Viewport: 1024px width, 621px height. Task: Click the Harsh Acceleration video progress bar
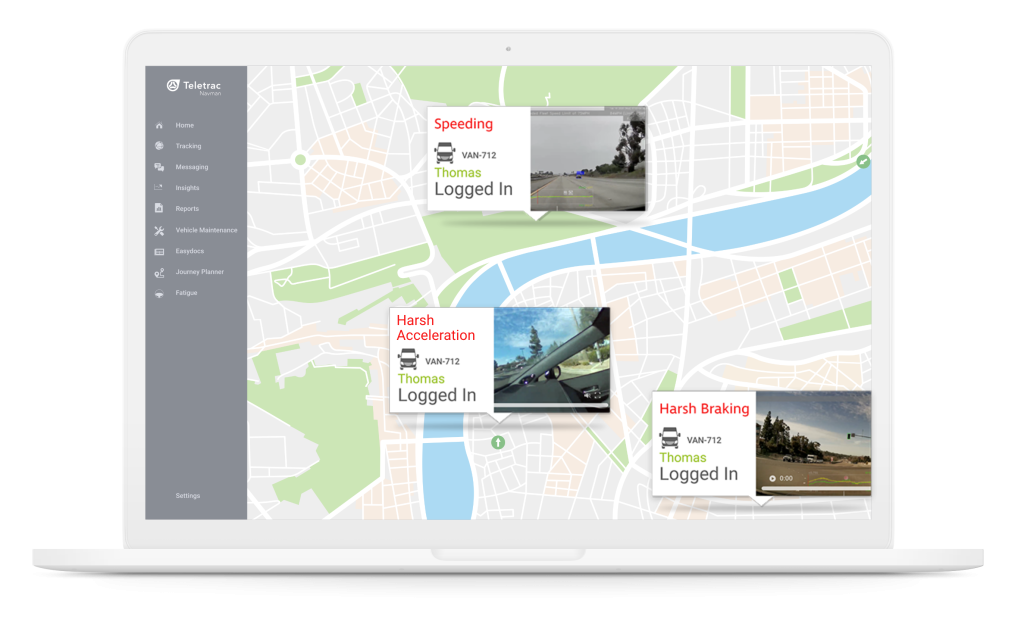551,406
